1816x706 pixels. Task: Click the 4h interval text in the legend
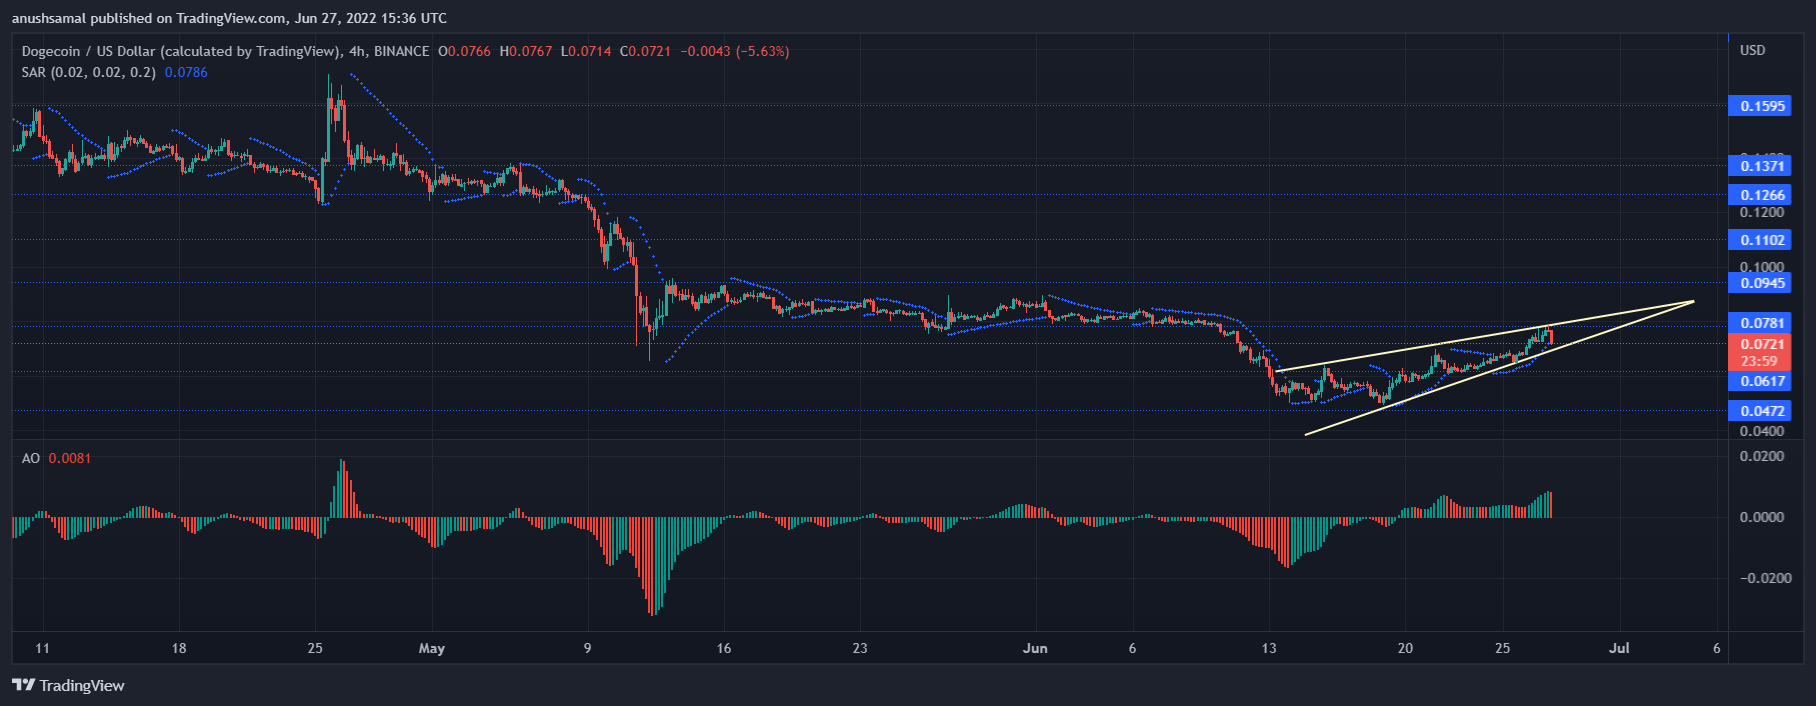357,51
